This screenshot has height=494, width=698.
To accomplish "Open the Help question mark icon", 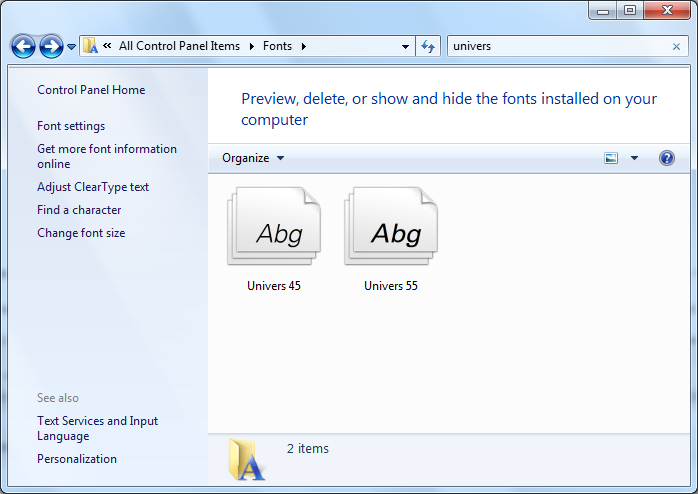I will coord(667,158).
